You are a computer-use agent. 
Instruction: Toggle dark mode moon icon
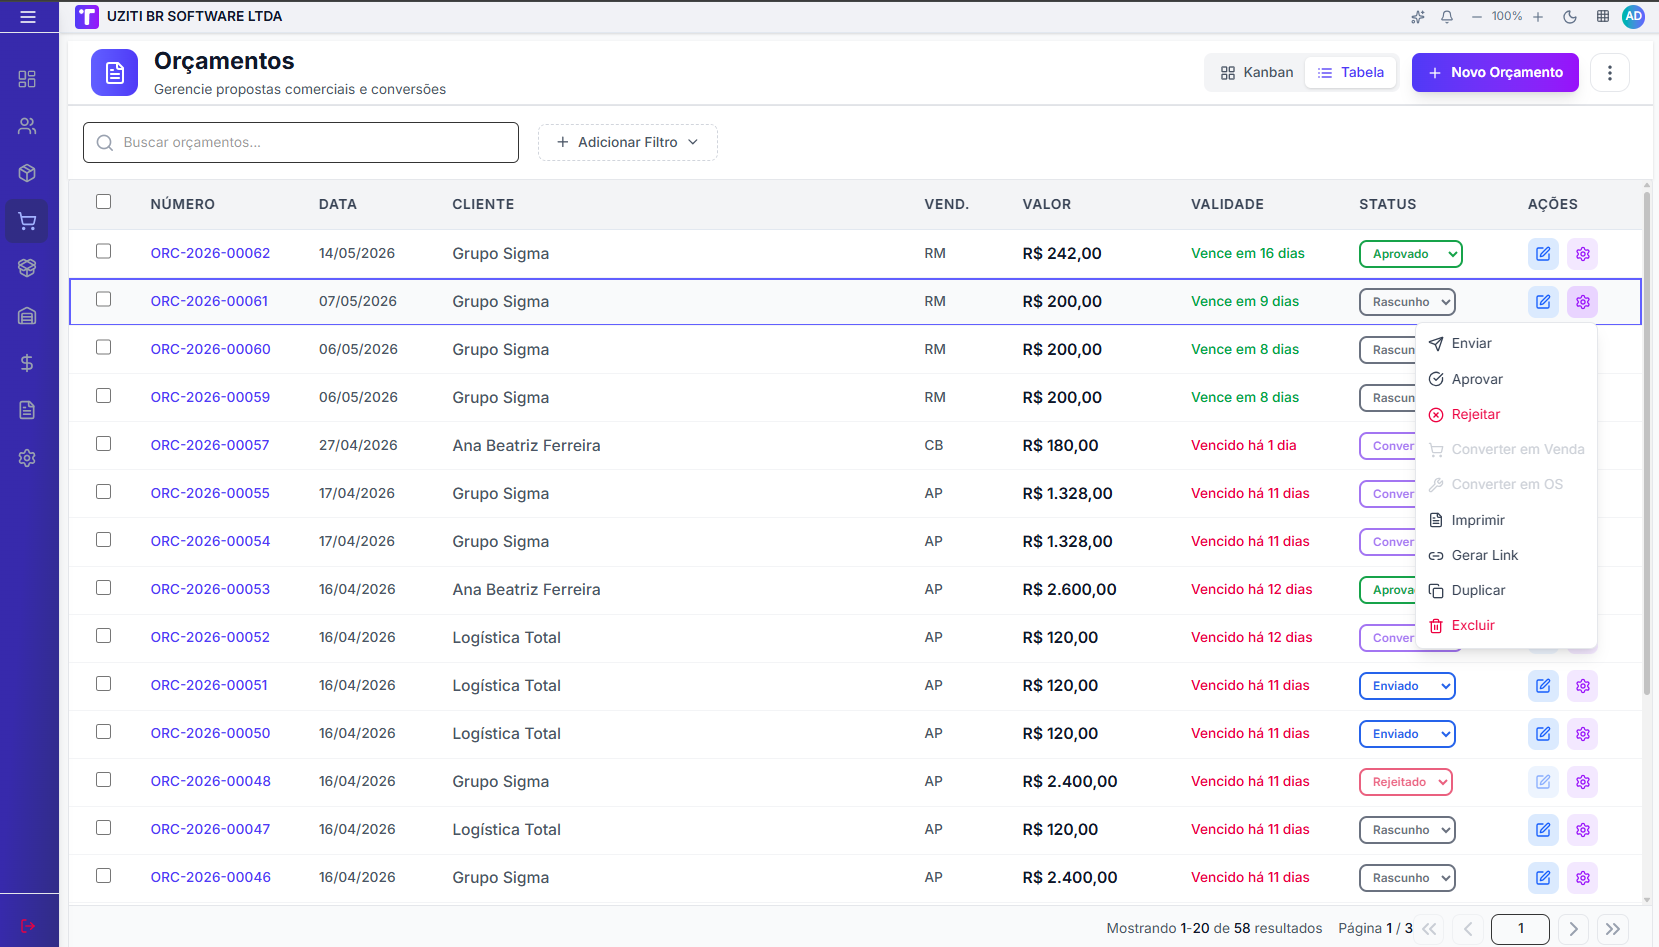pyautogui.click(x=1570, y=17)
